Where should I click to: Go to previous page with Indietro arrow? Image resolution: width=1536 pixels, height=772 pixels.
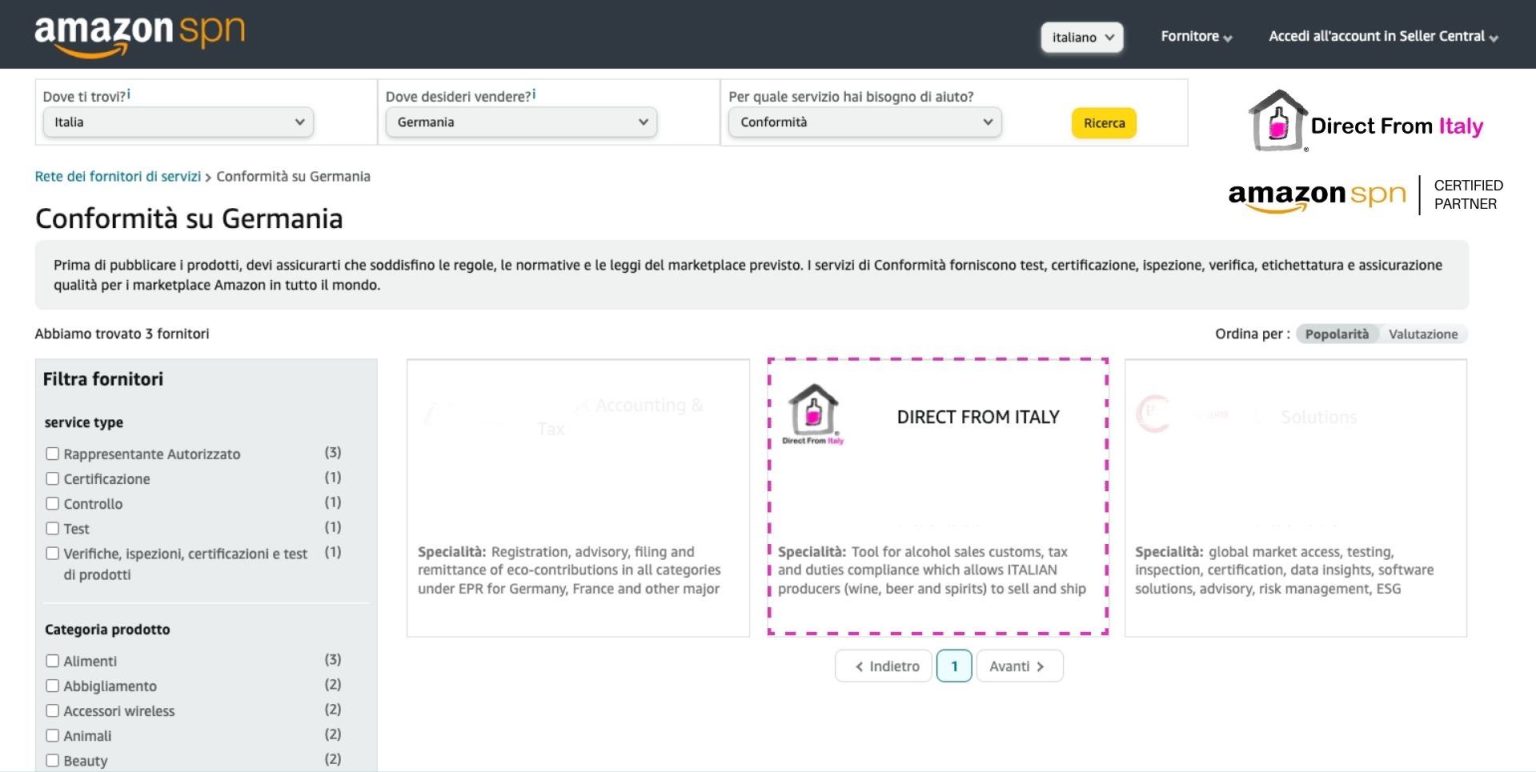tap(884, 666)
